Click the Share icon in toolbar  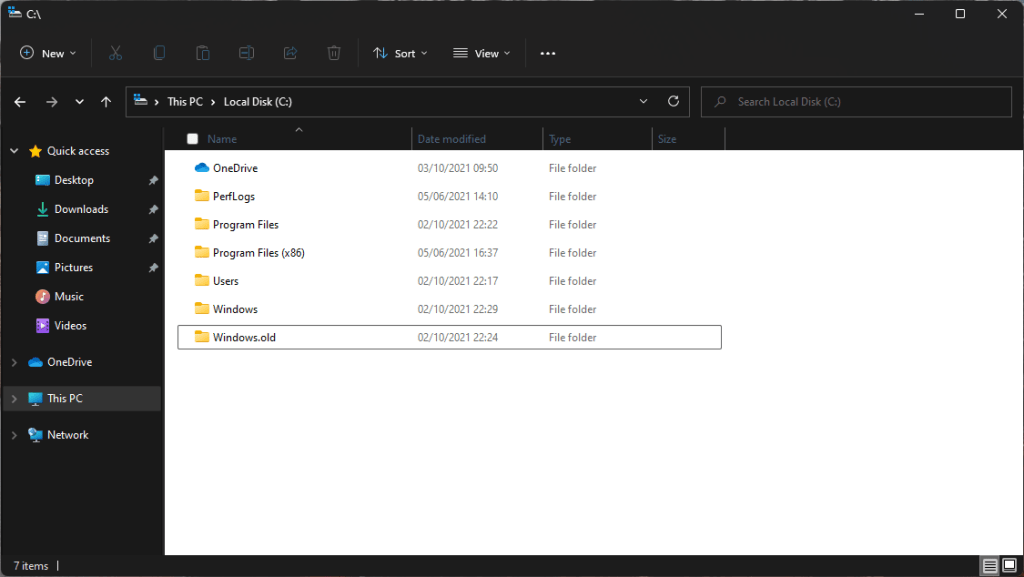click(291, 53)
